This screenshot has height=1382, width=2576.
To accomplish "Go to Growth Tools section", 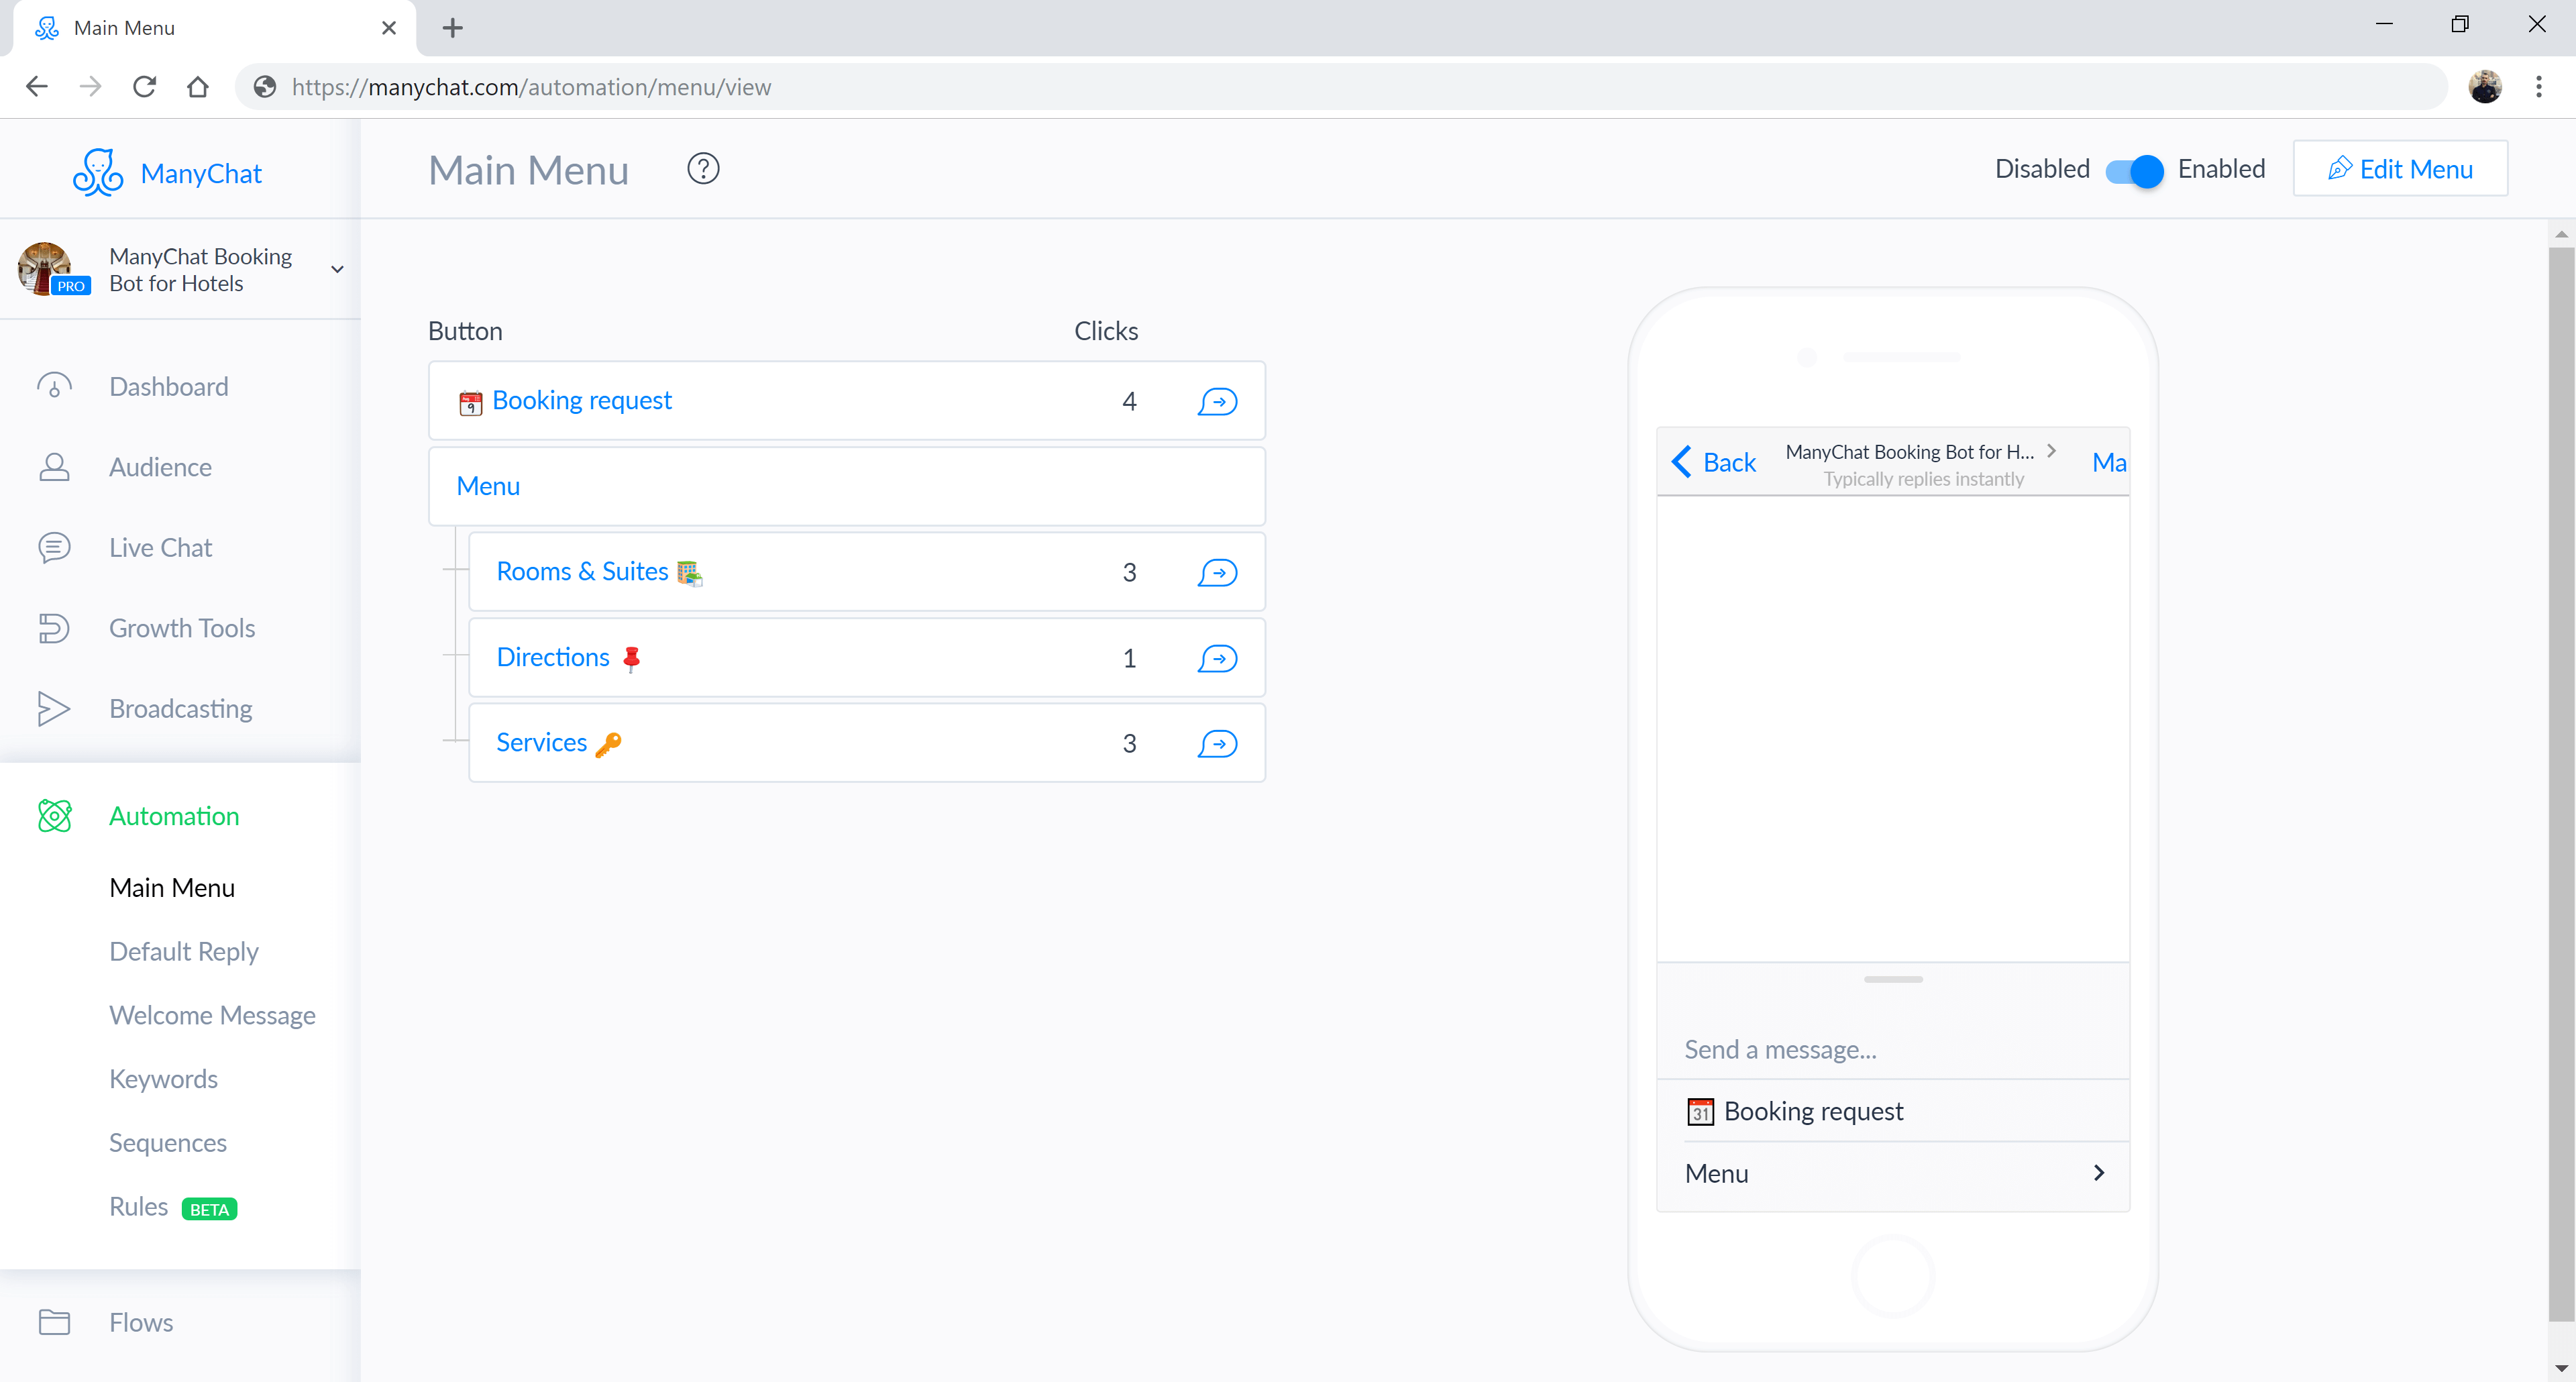I will pyautogui.click(x=182, y=628).
